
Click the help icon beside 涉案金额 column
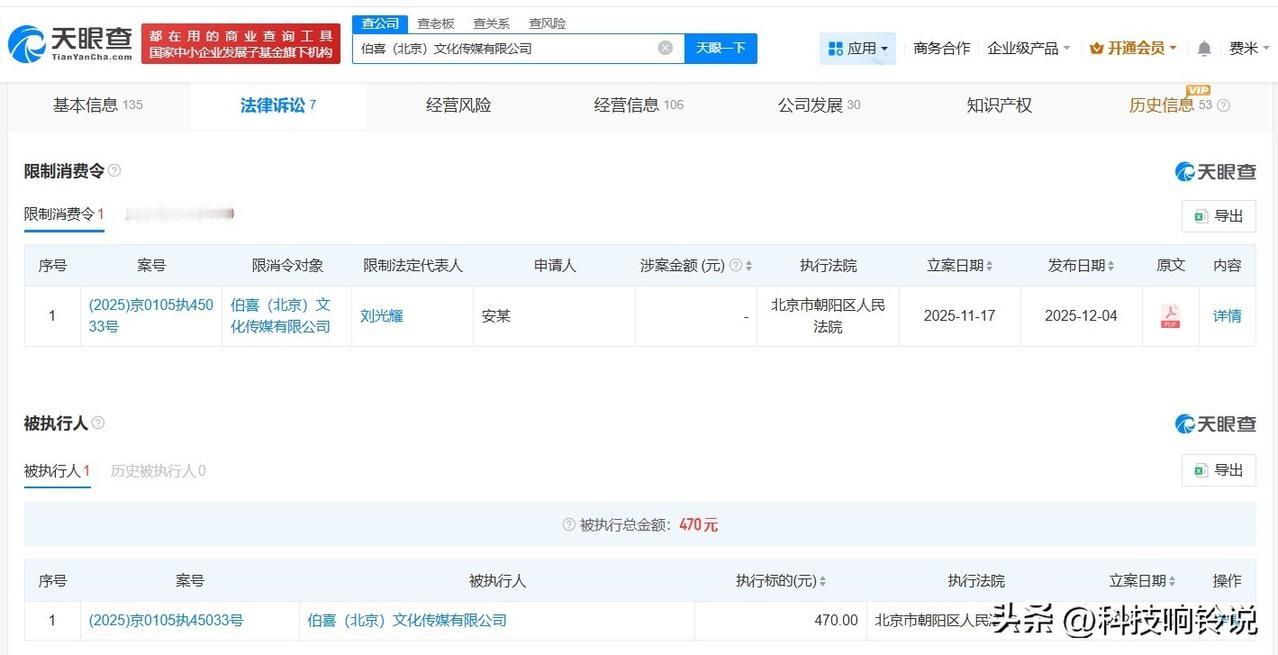[x=736, y=265]
